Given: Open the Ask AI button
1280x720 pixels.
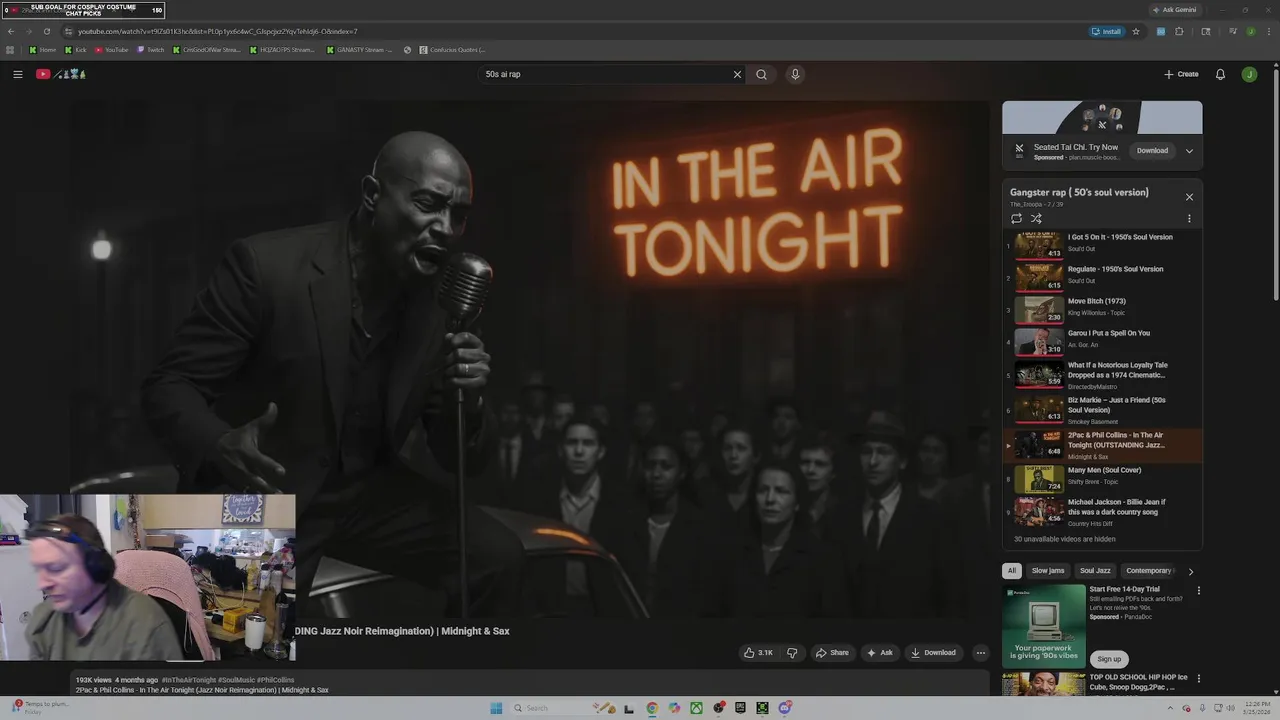Looking at the screenshot, I should point(880,653).
